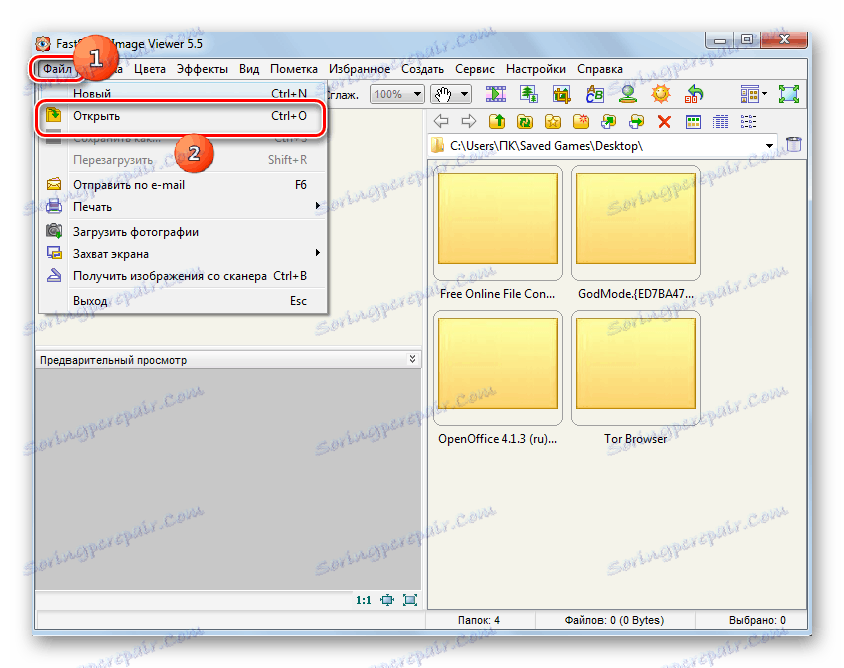Expand the folder path dropdown
This screenshot has height=668, width=844.
769,145
